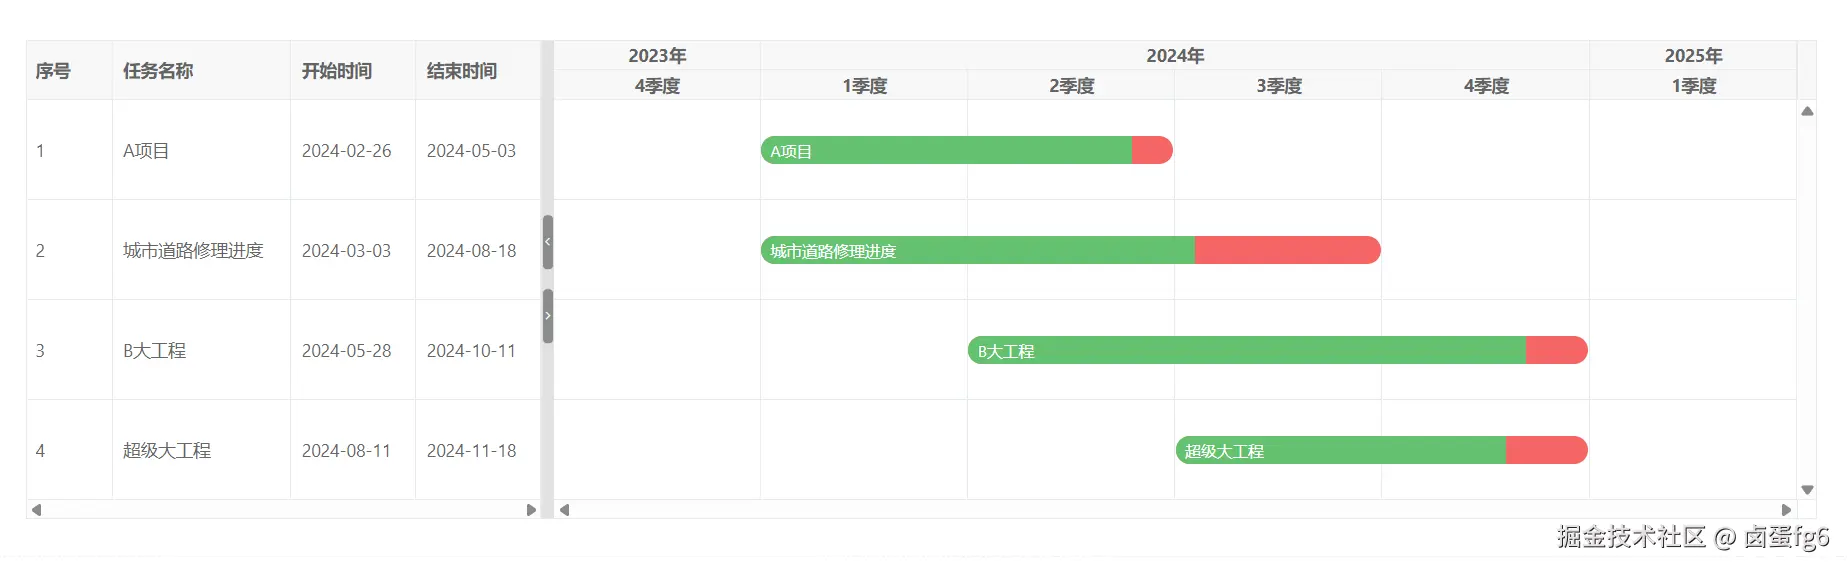Select the 序号 column header

[x=69, y=71]
